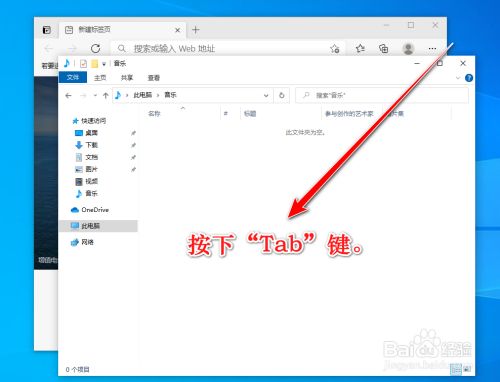Unpin 桌面 via its pin icon
Image resolution: width=500 pixels, height=382 pixels.
pyautogui.click(x=133, y=133)
